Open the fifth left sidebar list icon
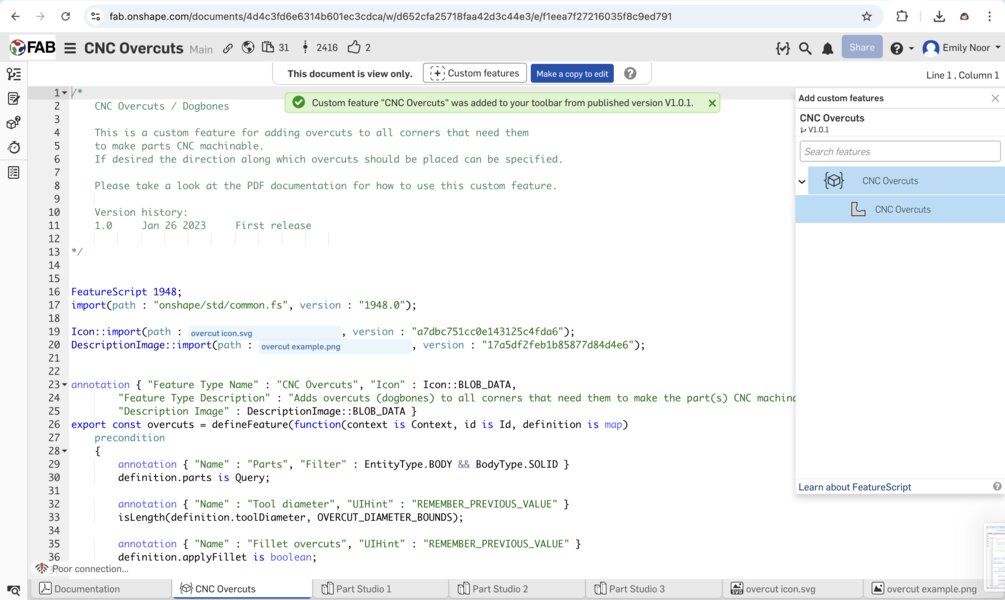This screenshot has height=600, width=1005. (13, 172)
